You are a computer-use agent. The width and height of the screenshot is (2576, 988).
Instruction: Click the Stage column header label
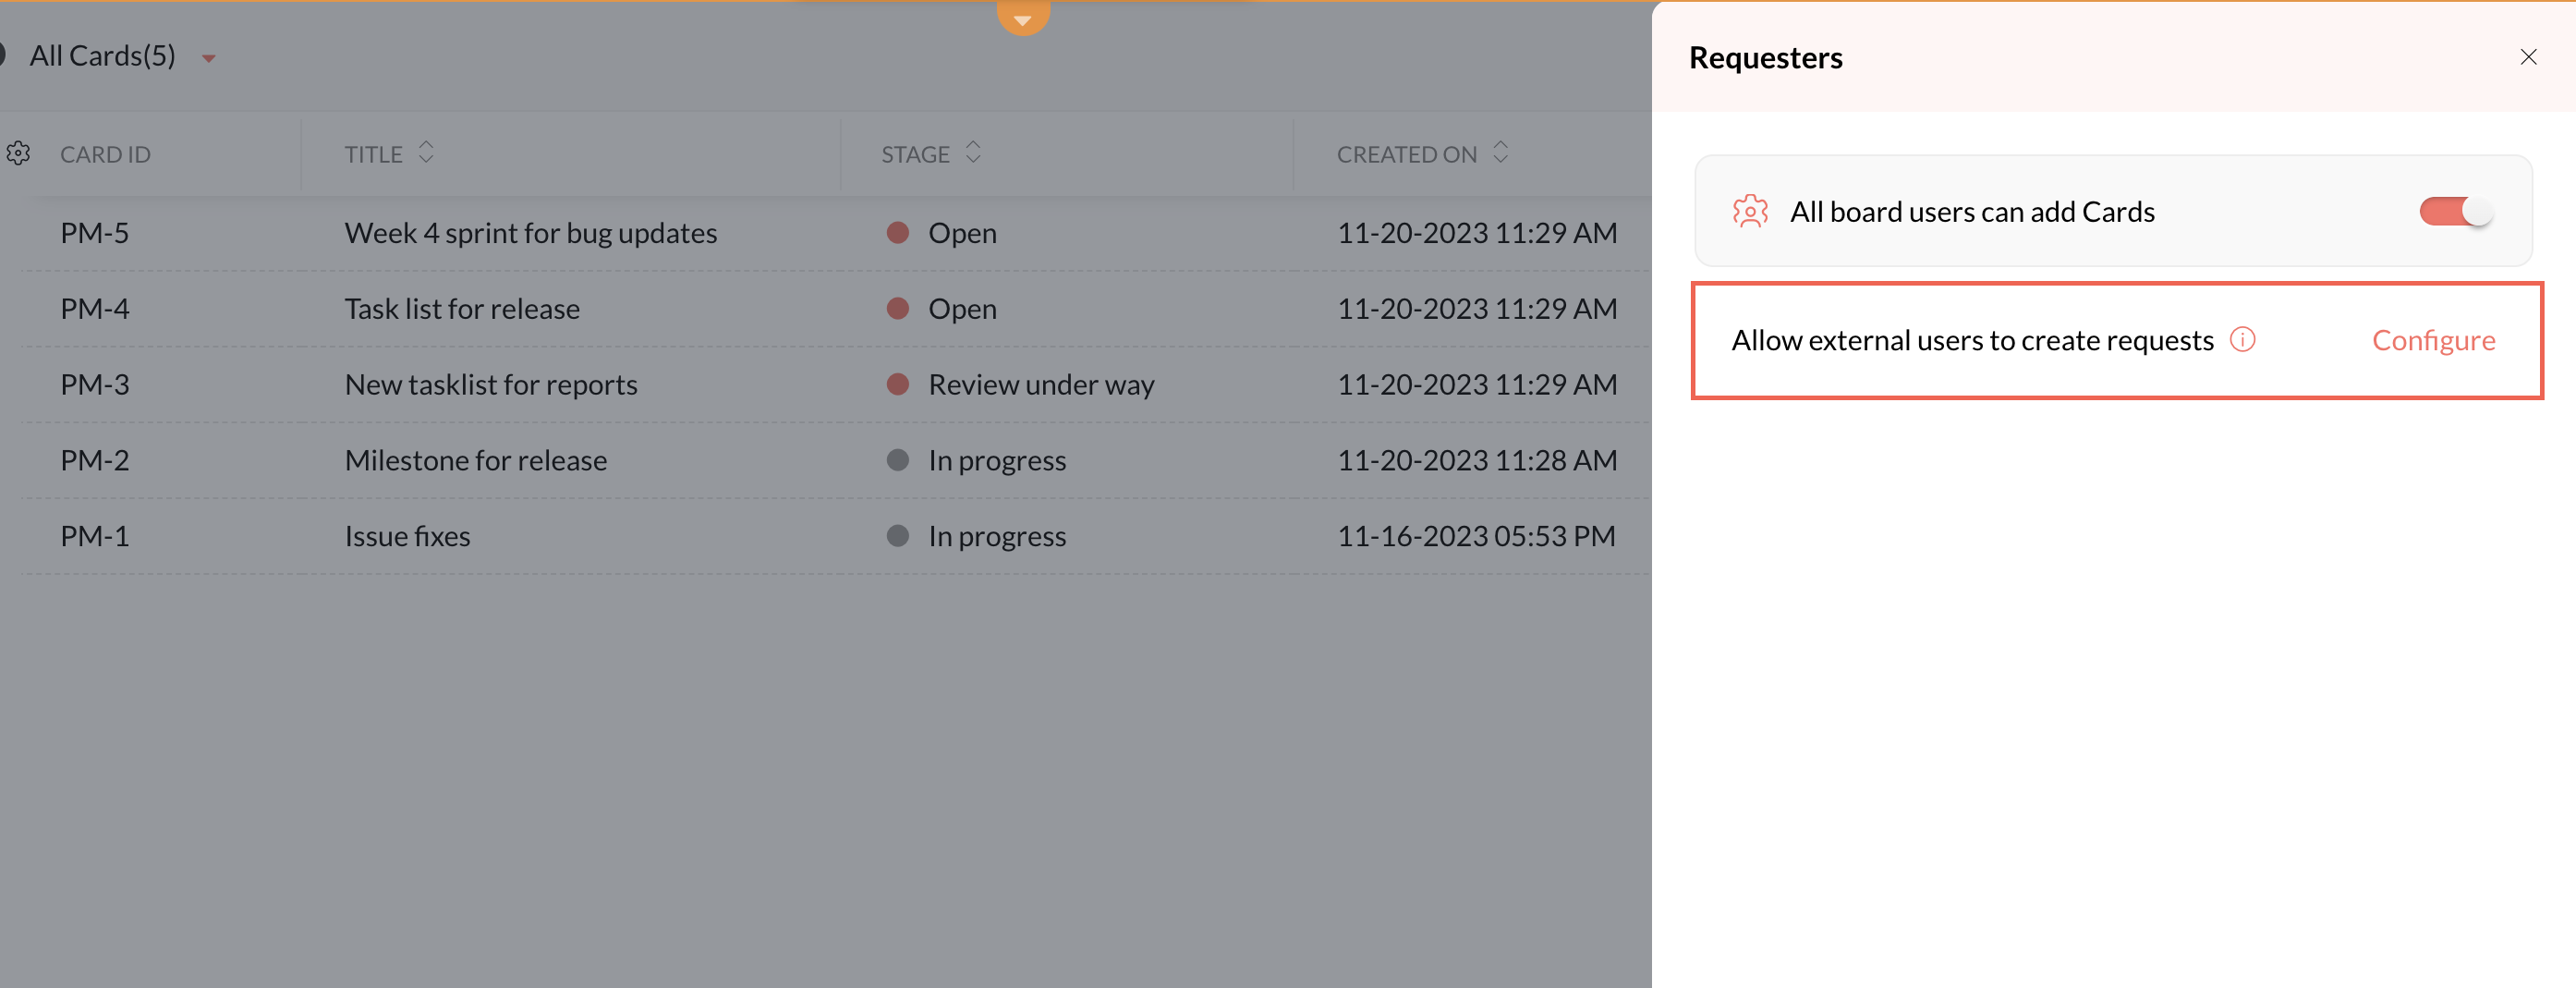pos(914,155)
